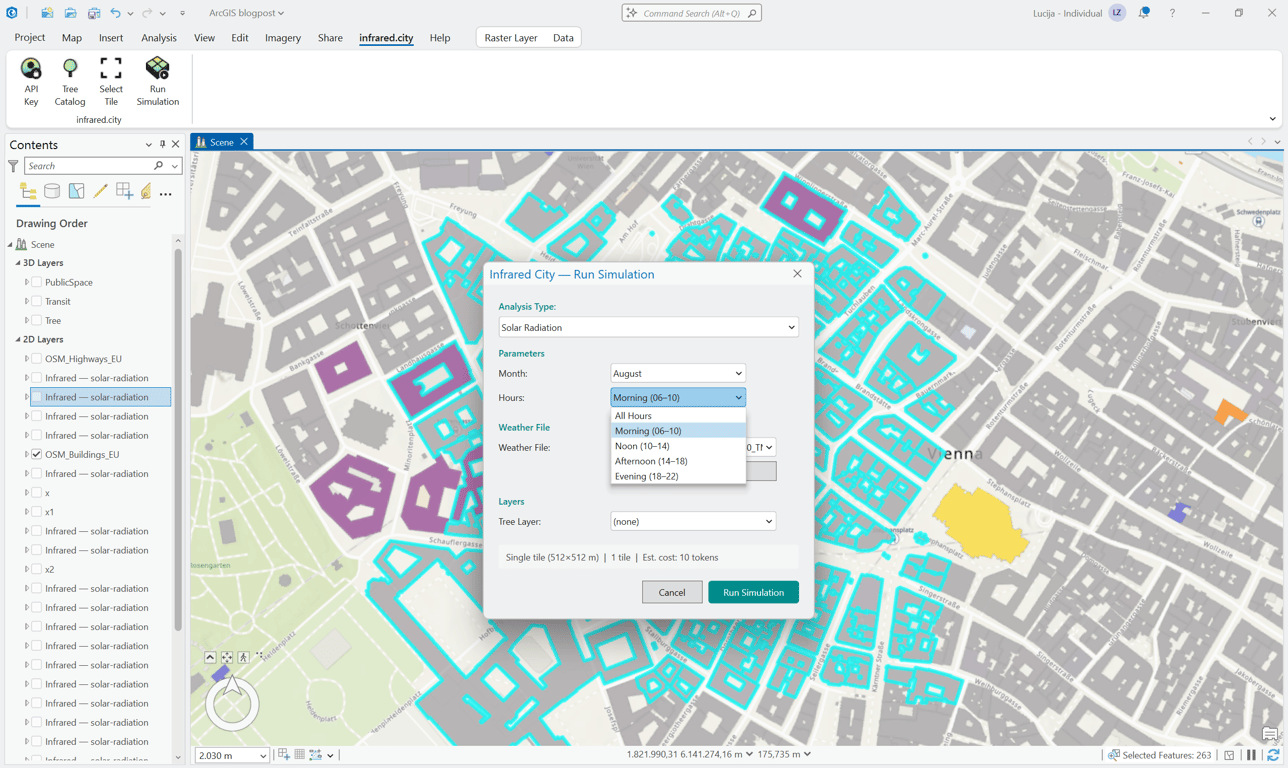The height and width of the screenshot is (768, 1288).
Task: Open the Map ribbon tab
Action: [x=72, y=38]
